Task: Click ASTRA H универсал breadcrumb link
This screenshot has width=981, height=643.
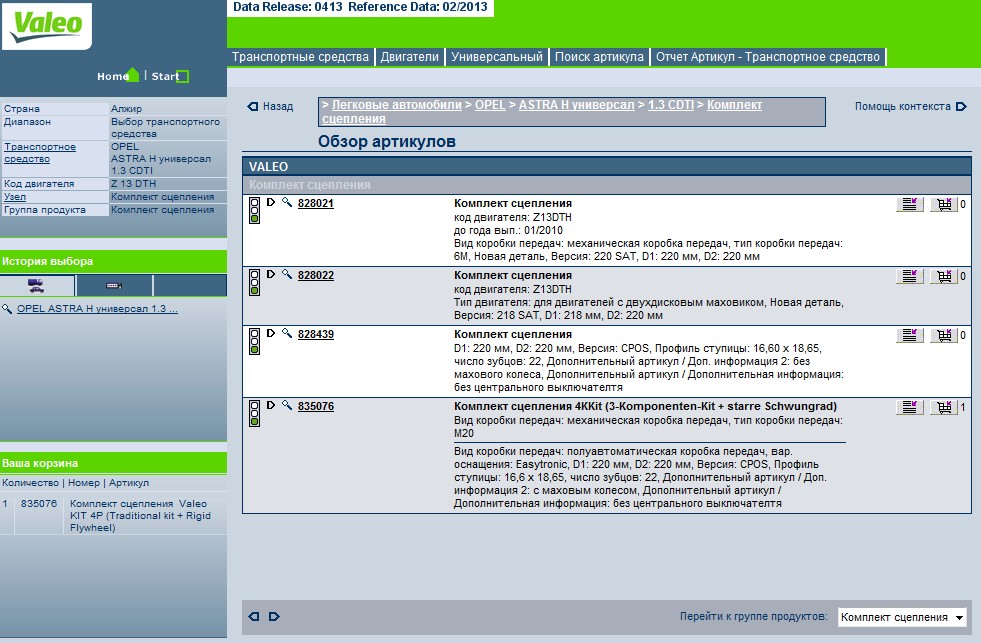Action: pyautogui.click(x=576, y=105)
